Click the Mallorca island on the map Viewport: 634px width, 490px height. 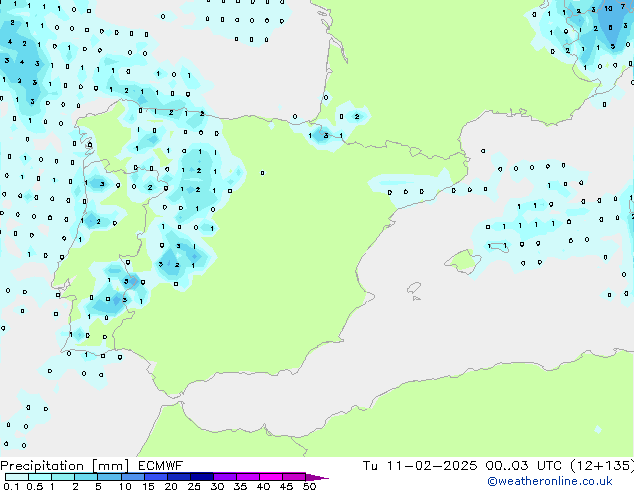[461, 262]
